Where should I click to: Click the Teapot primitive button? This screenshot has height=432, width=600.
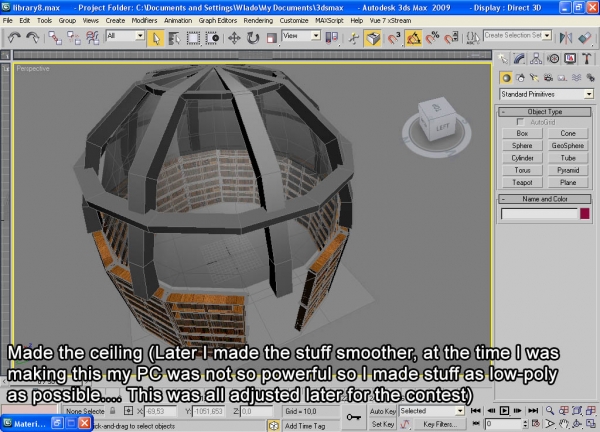tap(522, 182)
